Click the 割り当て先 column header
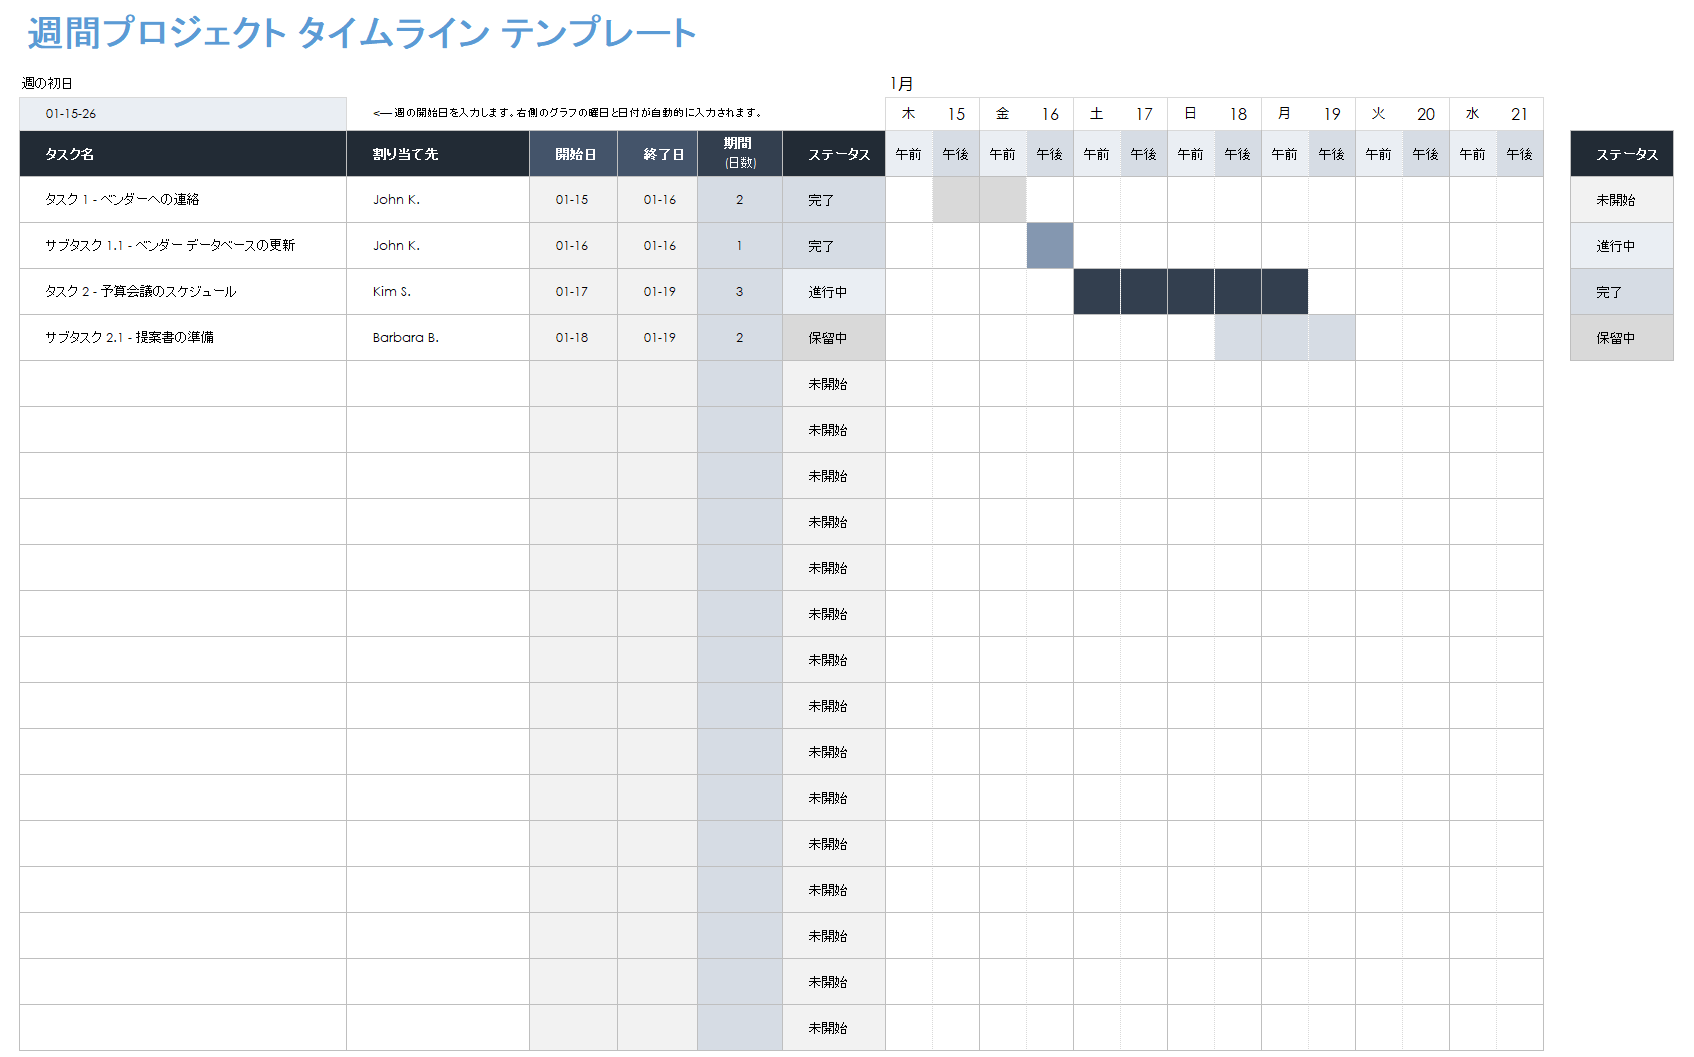This screenshot has height=1057, width=1694. click(x=438, y=154)
